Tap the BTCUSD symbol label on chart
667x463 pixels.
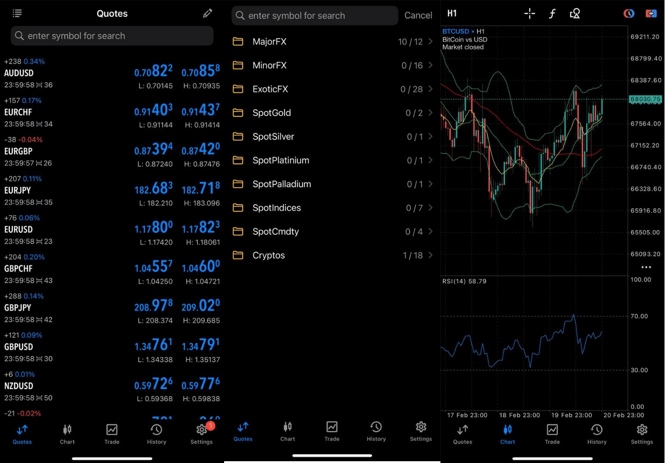tap(455, 31)
